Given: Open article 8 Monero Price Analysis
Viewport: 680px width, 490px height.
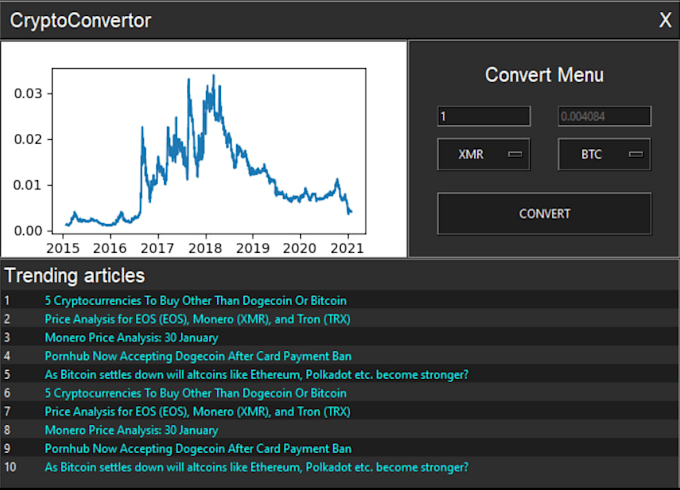Looking at the screenshot, I should coord(131,430).
